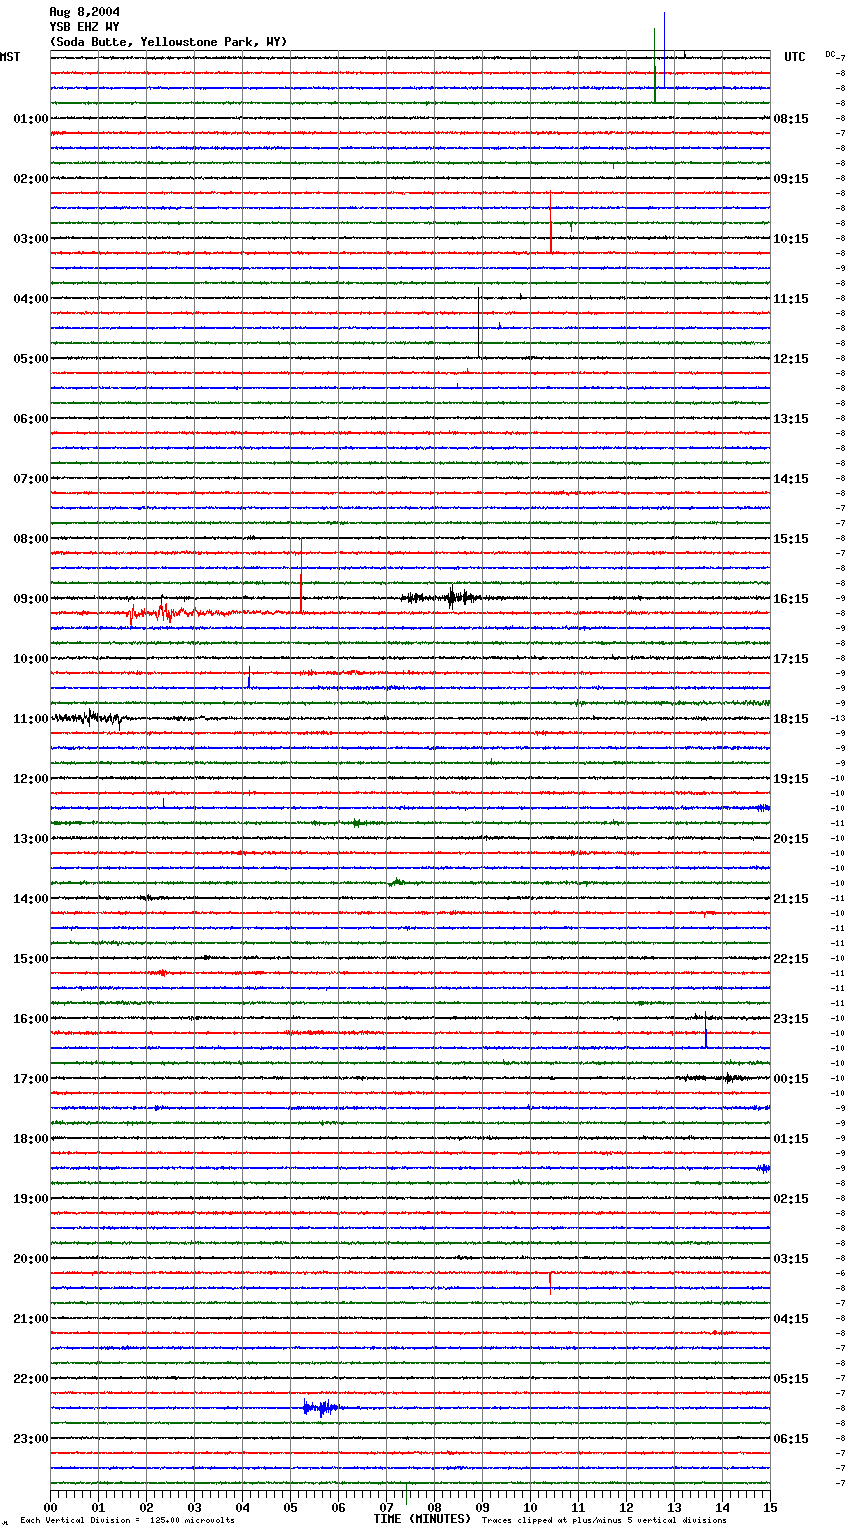Click the 06:15 UTC time label
Screen dimensions: 850x1534
coord(791,1439)
